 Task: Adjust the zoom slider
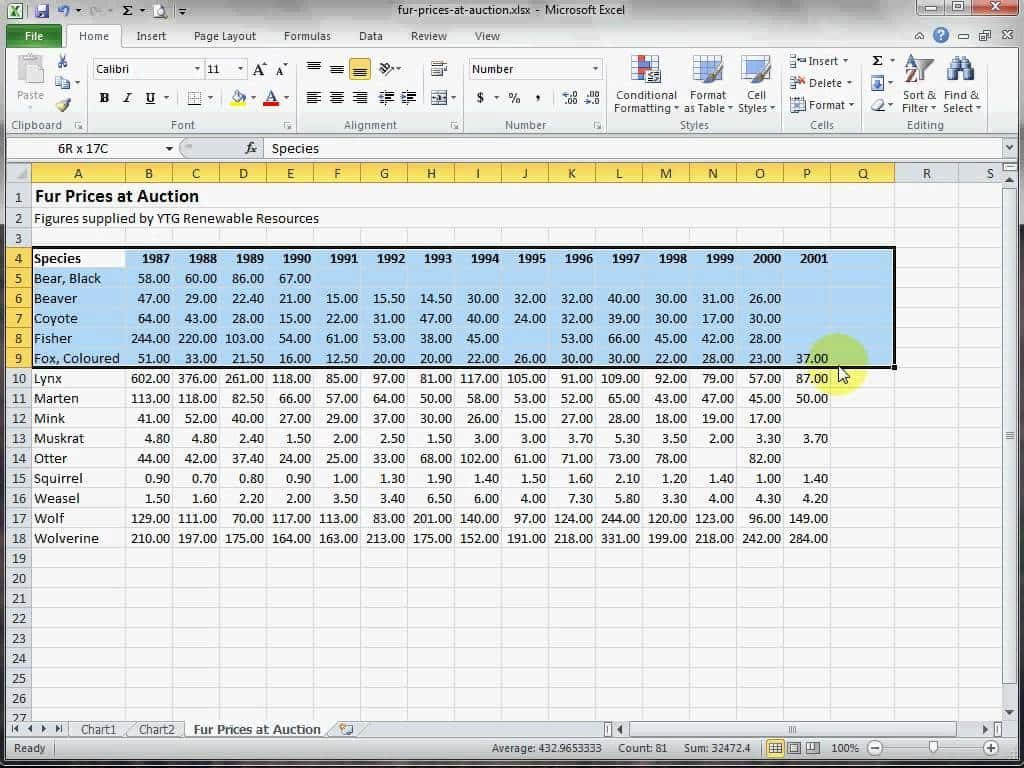click(x=934, y=747)
